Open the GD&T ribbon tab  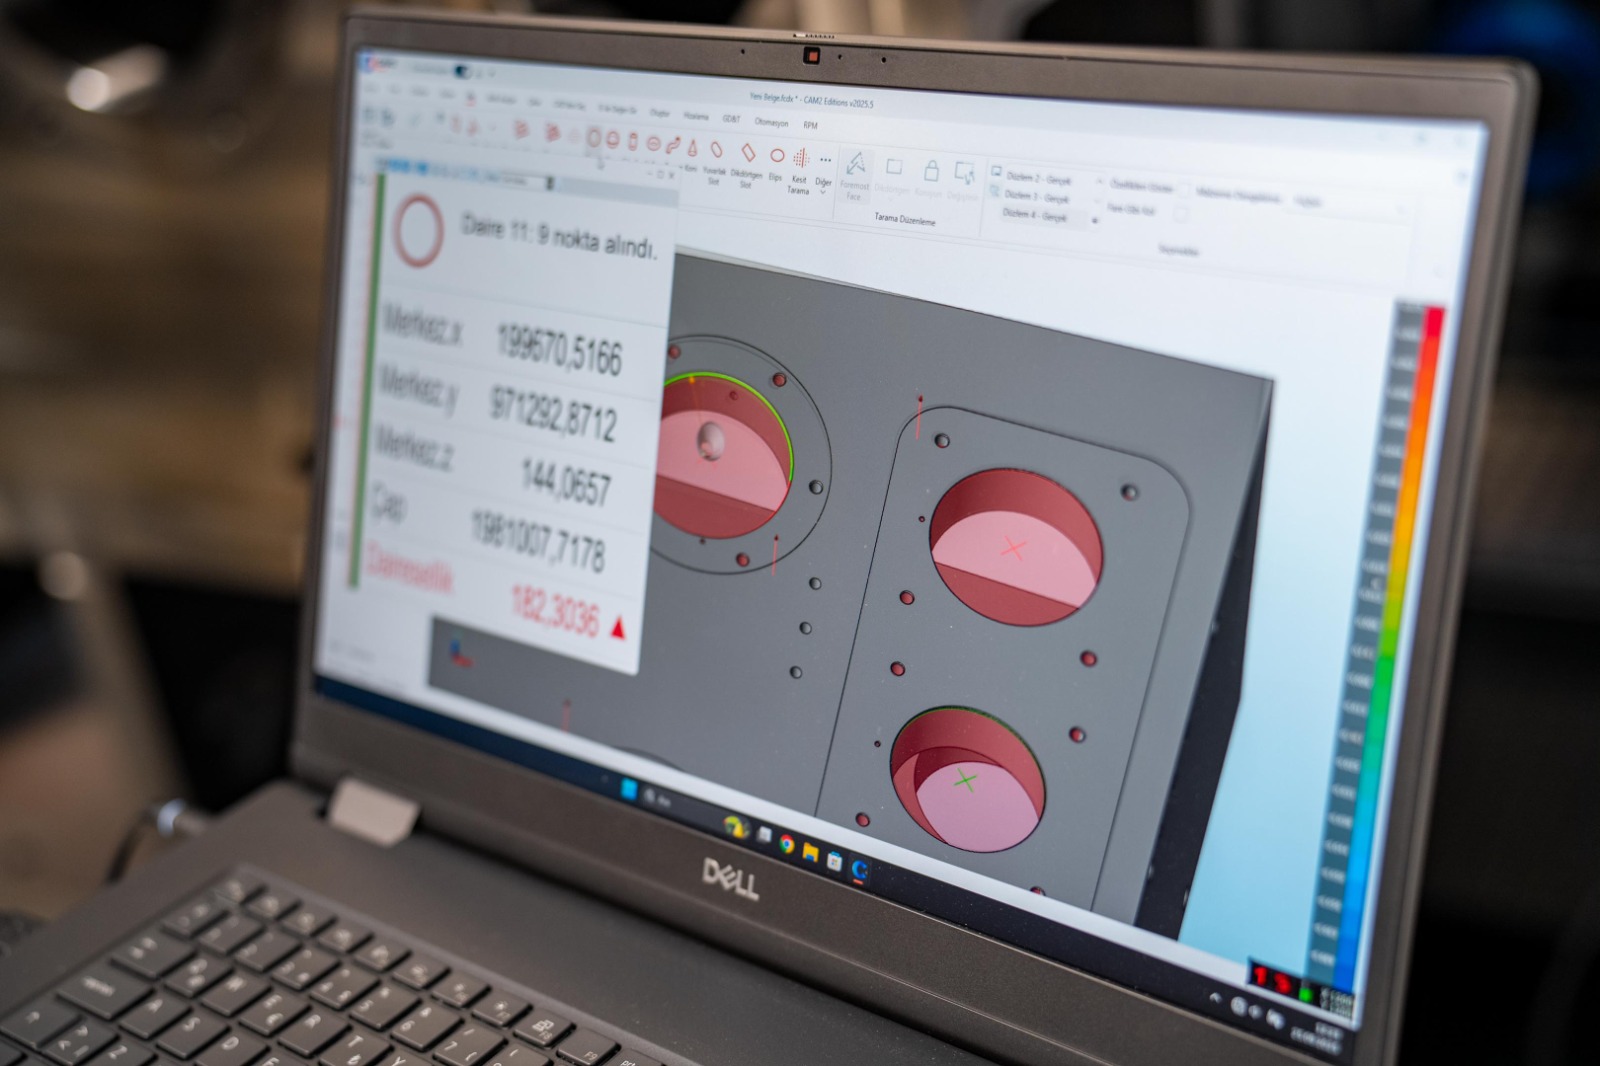click(x=732, y=119)
